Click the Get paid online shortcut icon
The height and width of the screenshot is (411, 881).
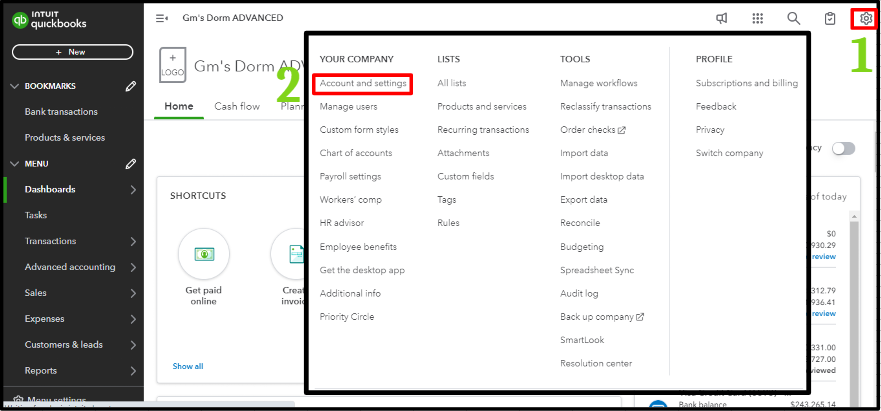[x=203, y=254]
